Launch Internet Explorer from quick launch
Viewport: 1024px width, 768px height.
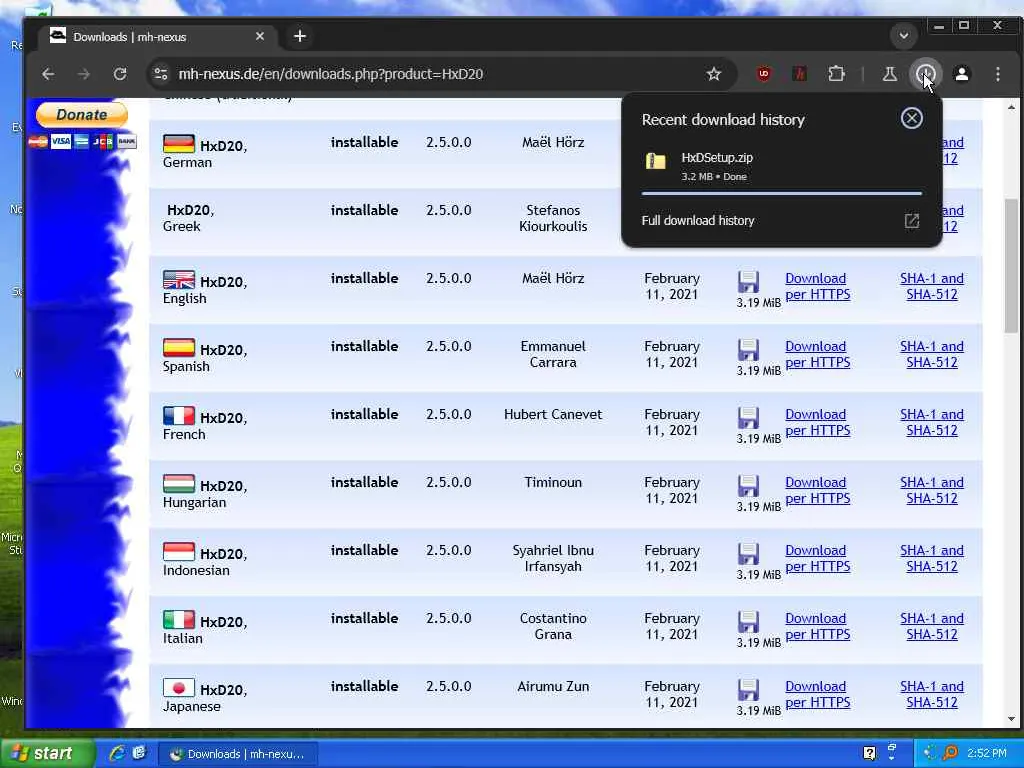[x=117, y=754]
